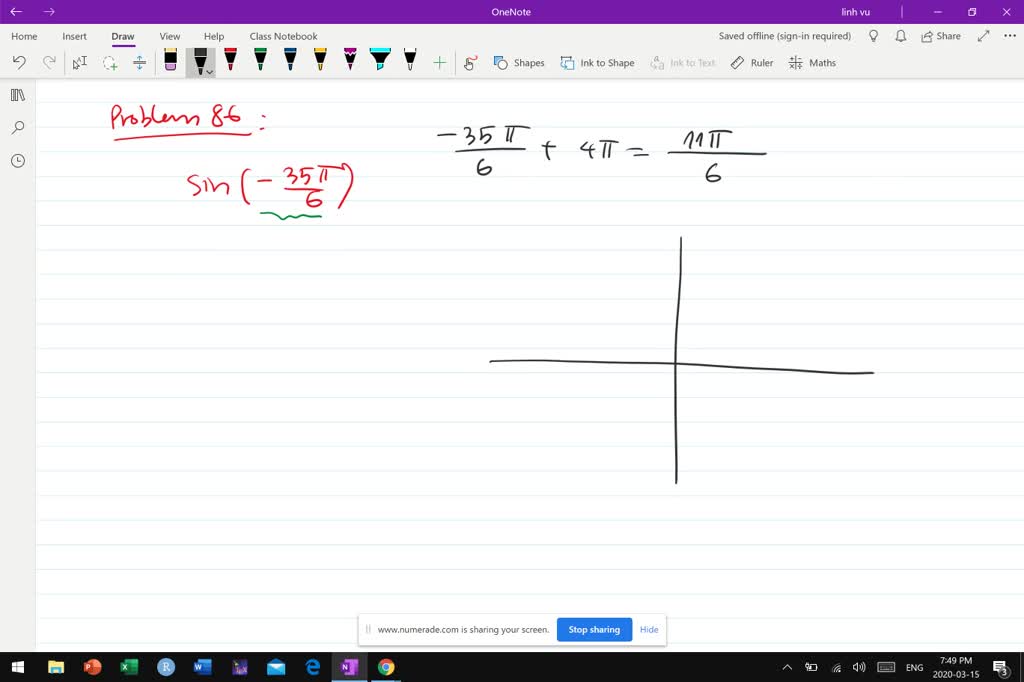
Task: Open Action Center notifications
Action: tap(1000, 667)
